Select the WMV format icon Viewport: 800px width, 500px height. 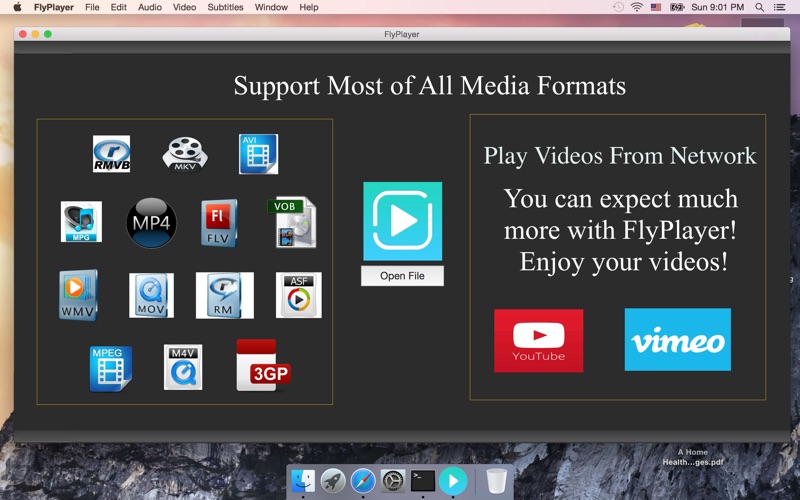click(x=78, y=295)
